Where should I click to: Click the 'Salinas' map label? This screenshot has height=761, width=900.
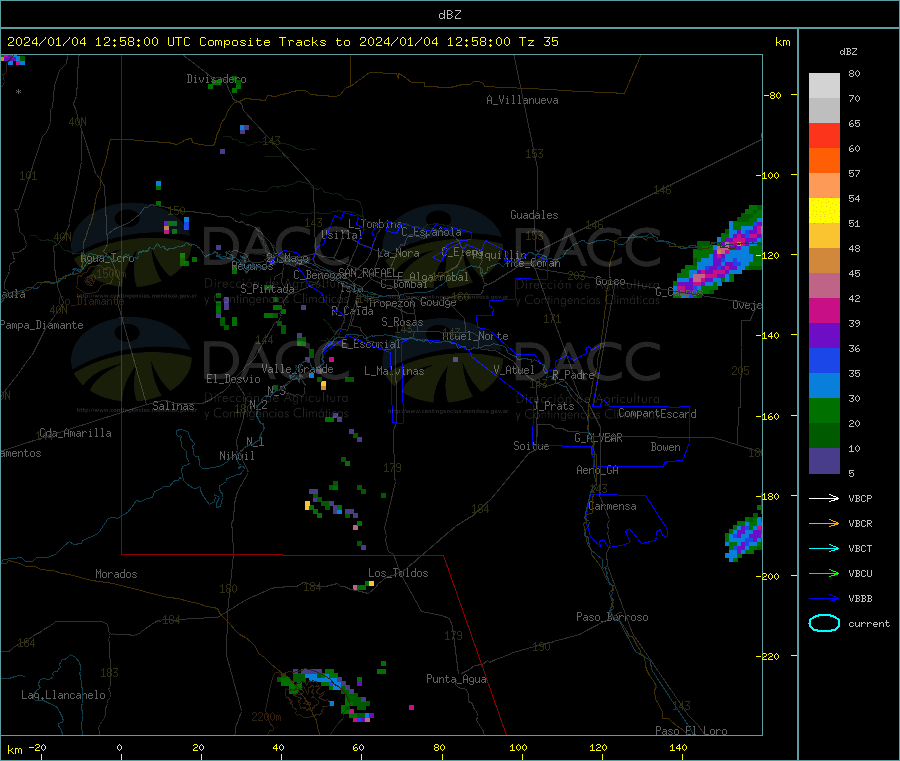(173, 406)
